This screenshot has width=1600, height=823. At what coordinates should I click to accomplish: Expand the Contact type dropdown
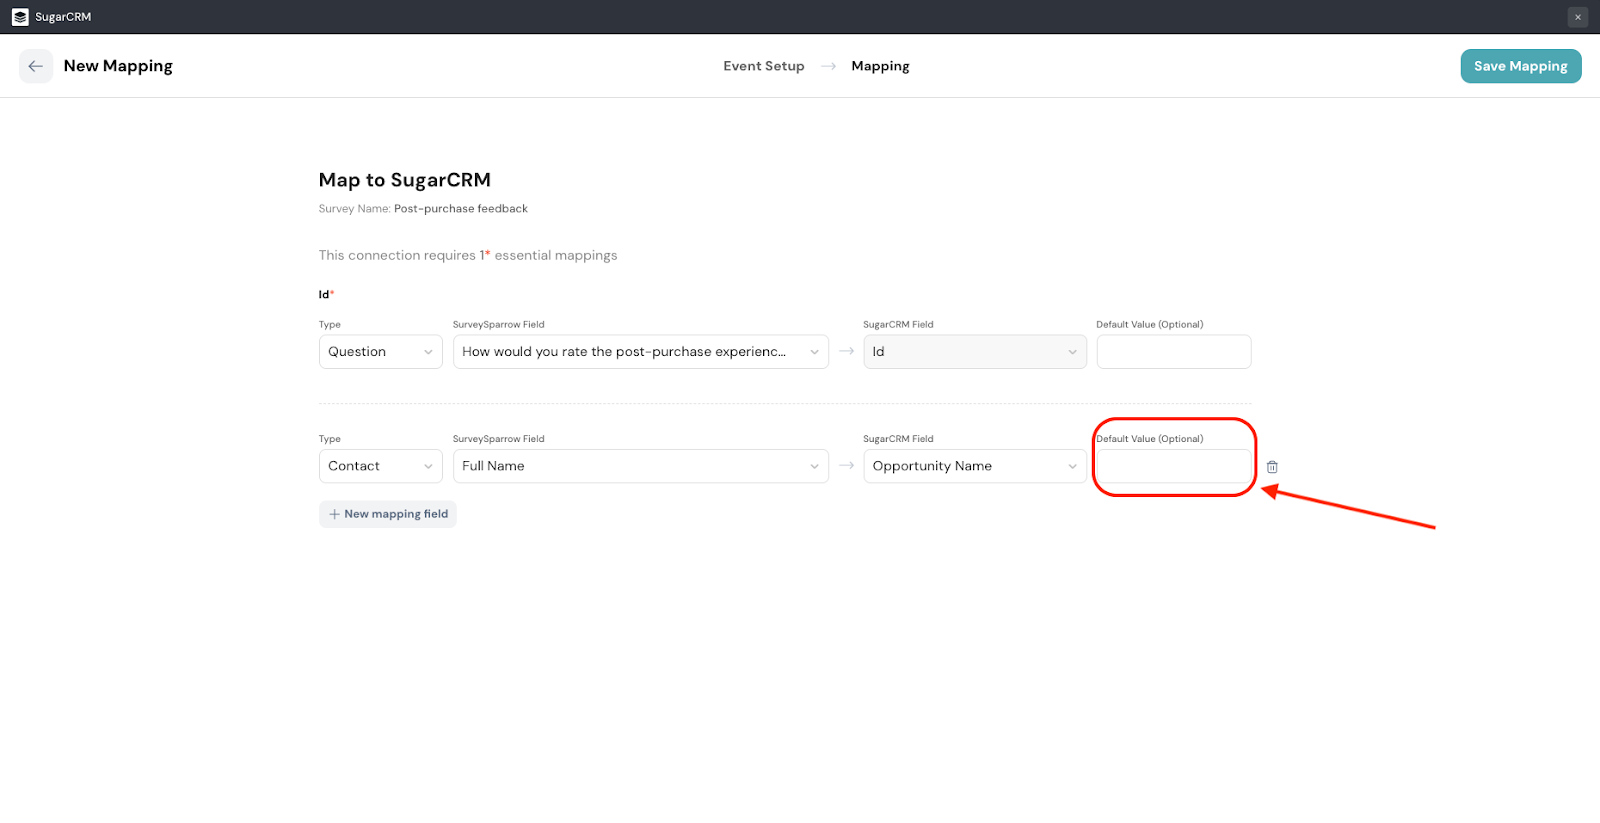(x=380, y=466)
